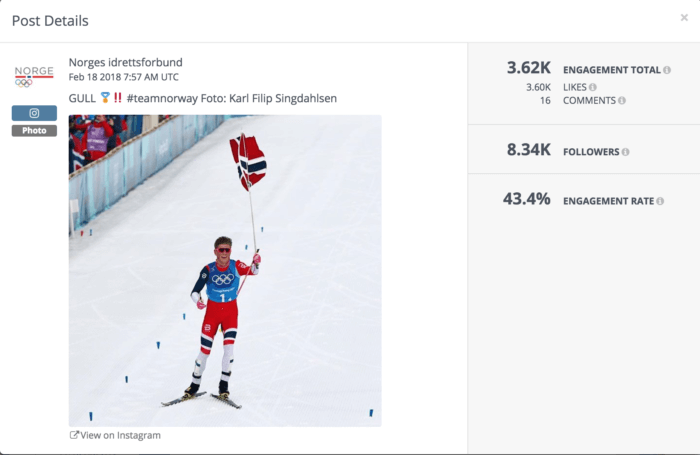This screenshot has width=700, height=455.
Task: Close the Post Details dialog
Action: point(684,18)
